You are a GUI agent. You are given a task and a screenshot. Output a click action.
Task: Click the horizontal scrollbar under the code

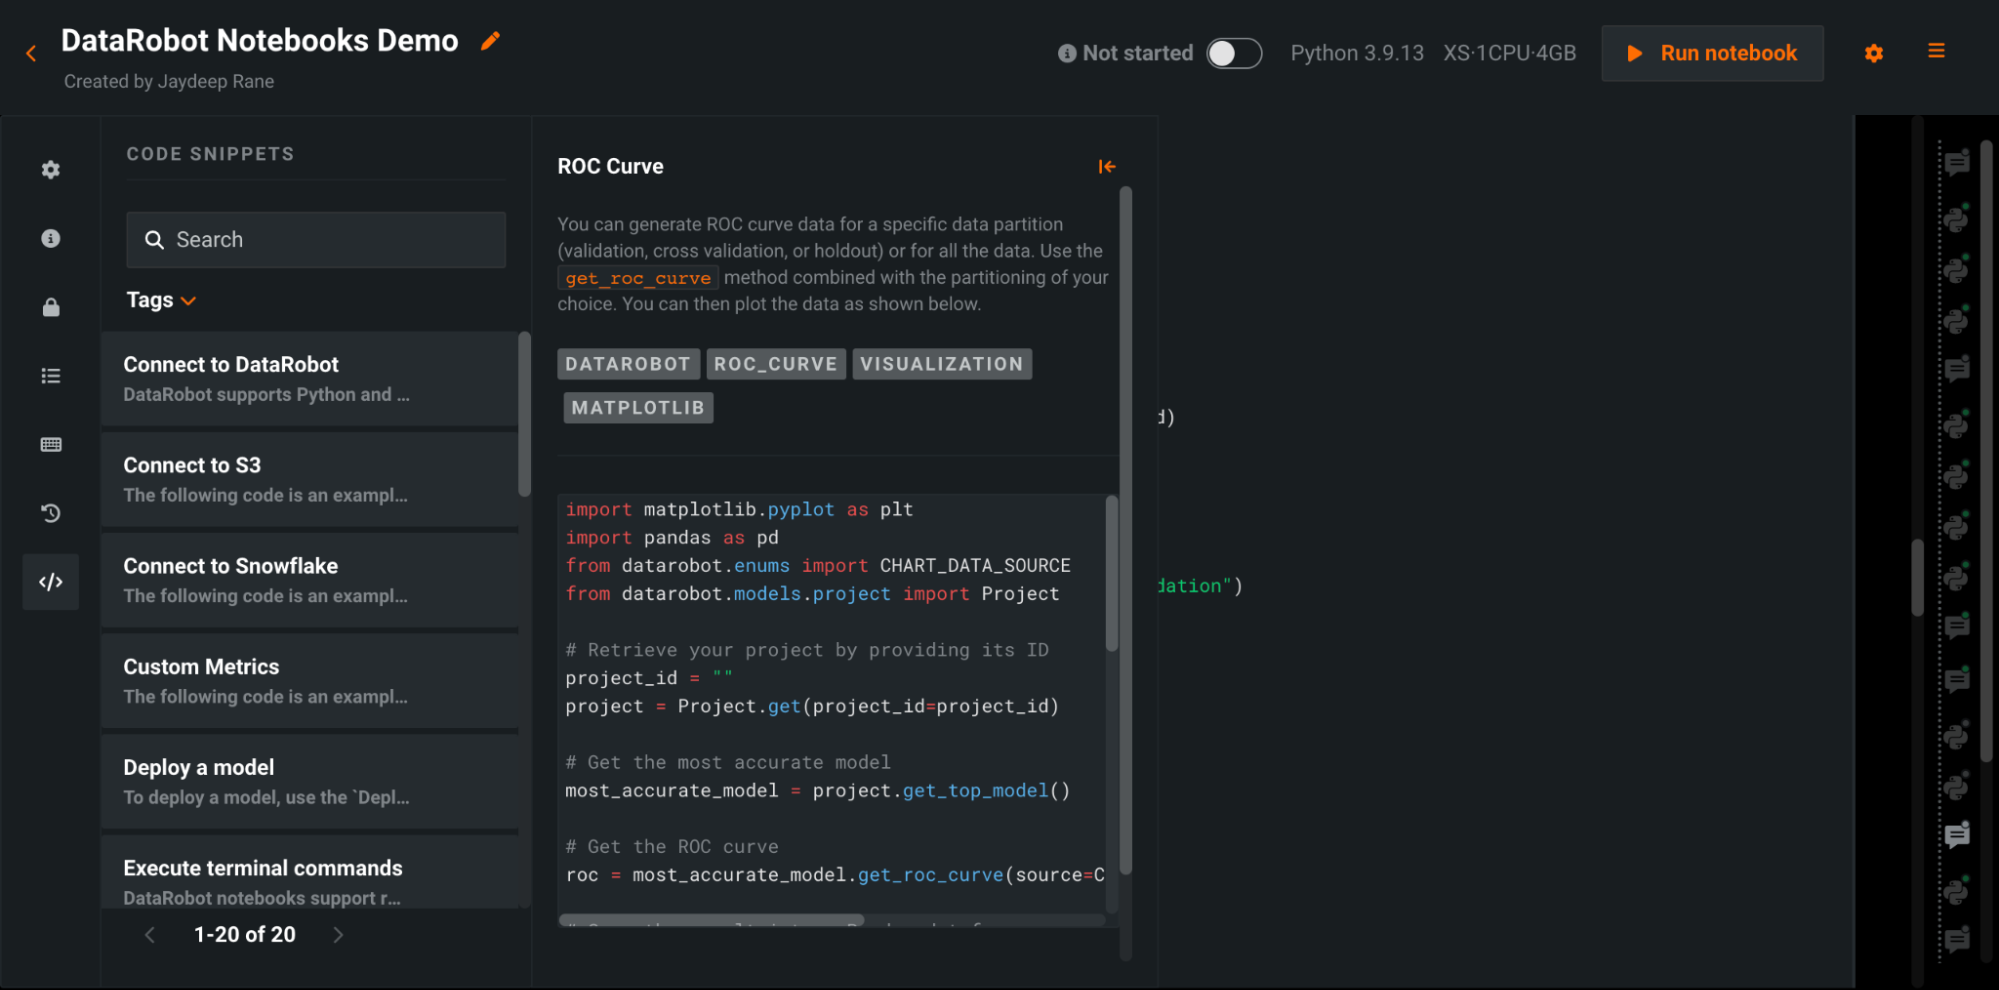pyautogui.click(x=711, y=920)
